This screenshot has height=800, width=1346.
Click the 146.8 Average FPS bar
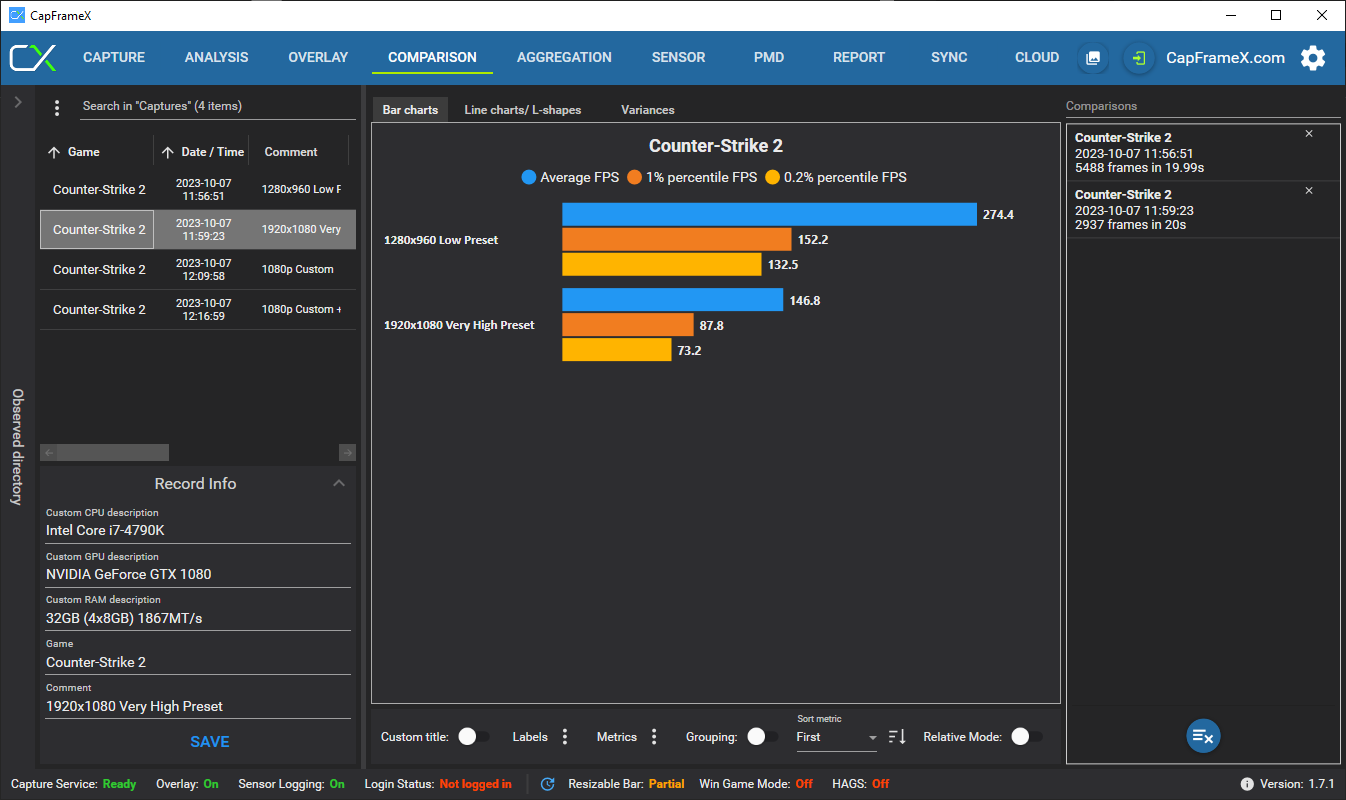(x=672, y=300)
